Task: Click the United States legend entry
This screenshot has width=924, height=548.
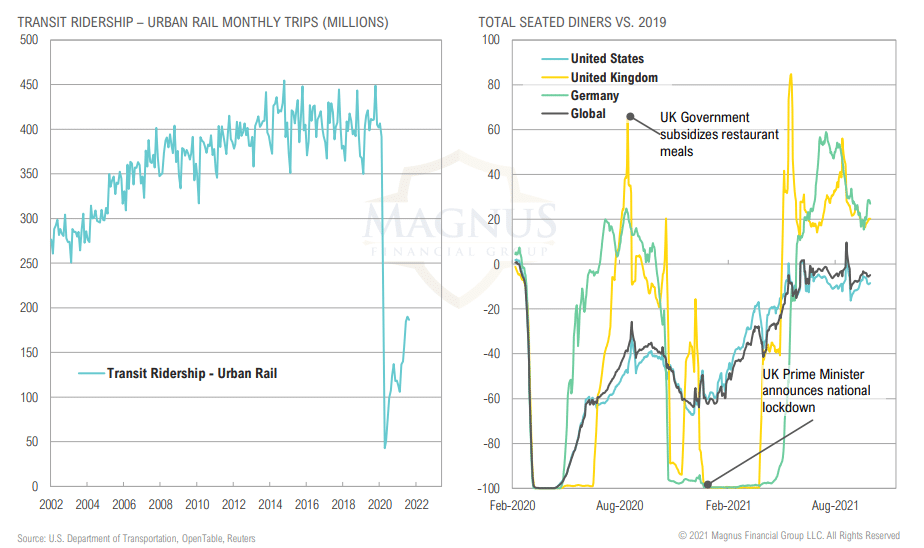Action: point(592,58)
